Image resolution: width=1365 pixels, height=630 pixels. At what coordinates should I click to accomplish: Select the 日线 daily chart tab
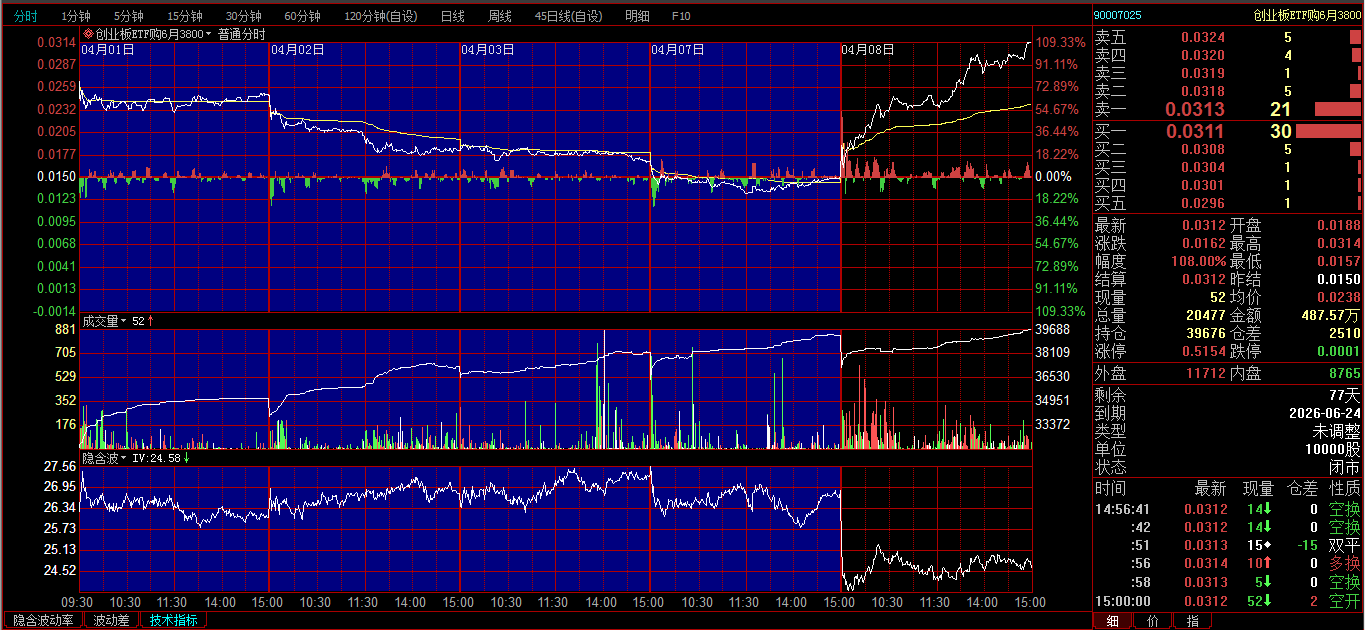point(453,16)
